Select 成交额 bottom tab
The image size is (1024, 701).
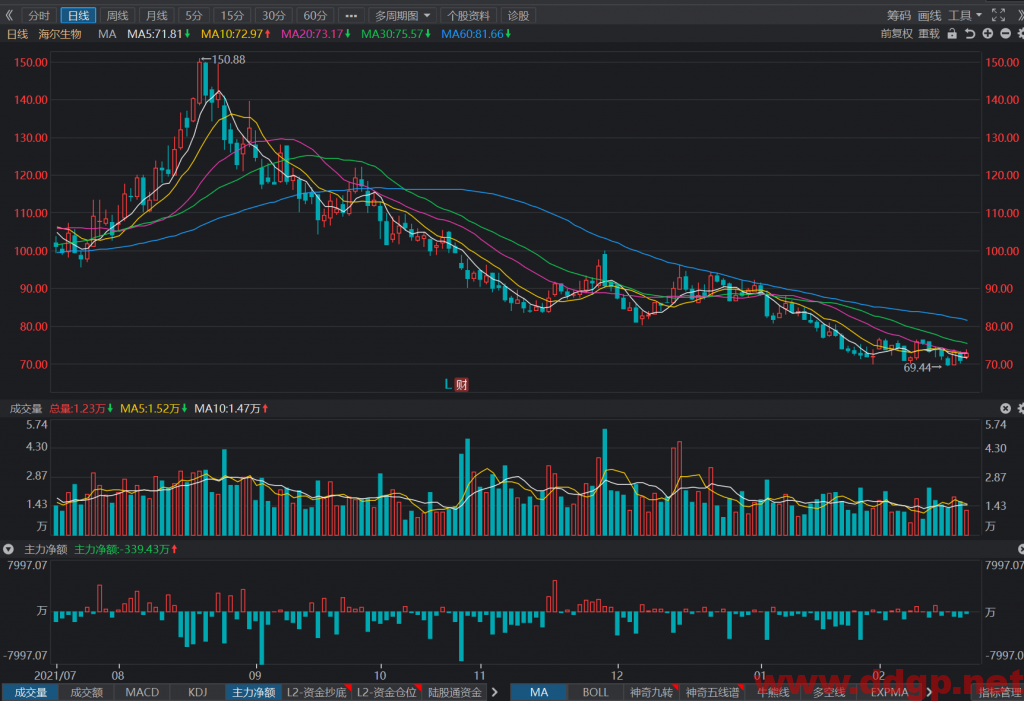(x=87, y=693)
